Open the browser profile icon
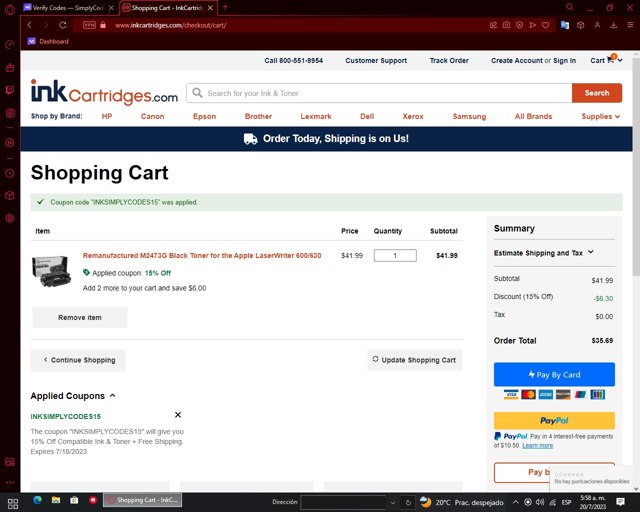The height and width of the screenshot is (512, 640). [597, 25]
